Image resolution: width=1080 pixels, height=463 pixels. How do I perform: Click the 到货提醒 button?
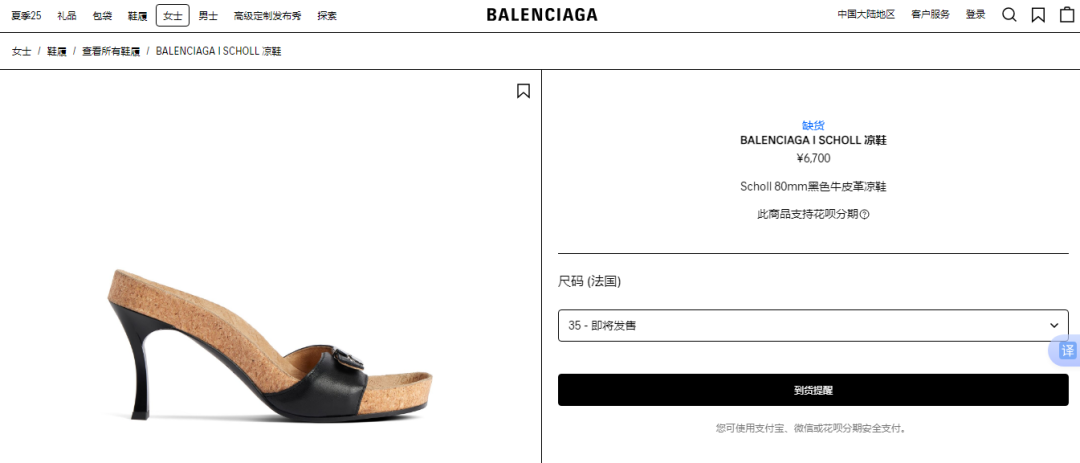813,390
